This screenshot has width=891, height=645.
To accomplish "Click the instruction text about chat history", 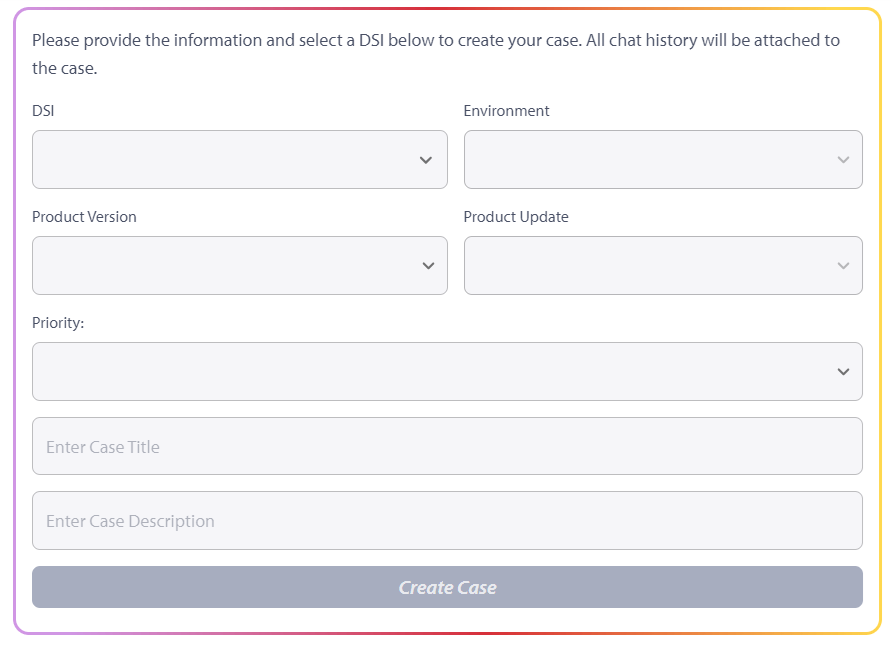I will pyautogui.click(x=700, y=42).
